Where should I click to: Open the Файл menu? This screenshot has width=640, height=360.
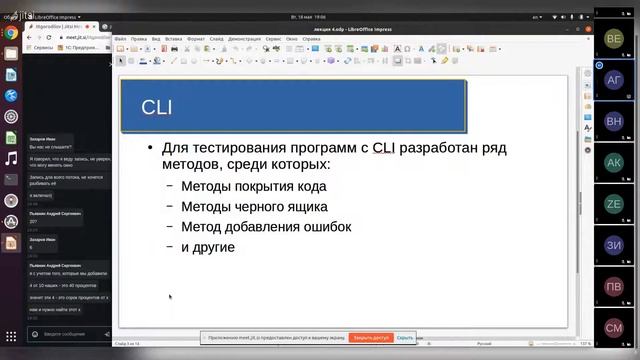coord(120,39)
